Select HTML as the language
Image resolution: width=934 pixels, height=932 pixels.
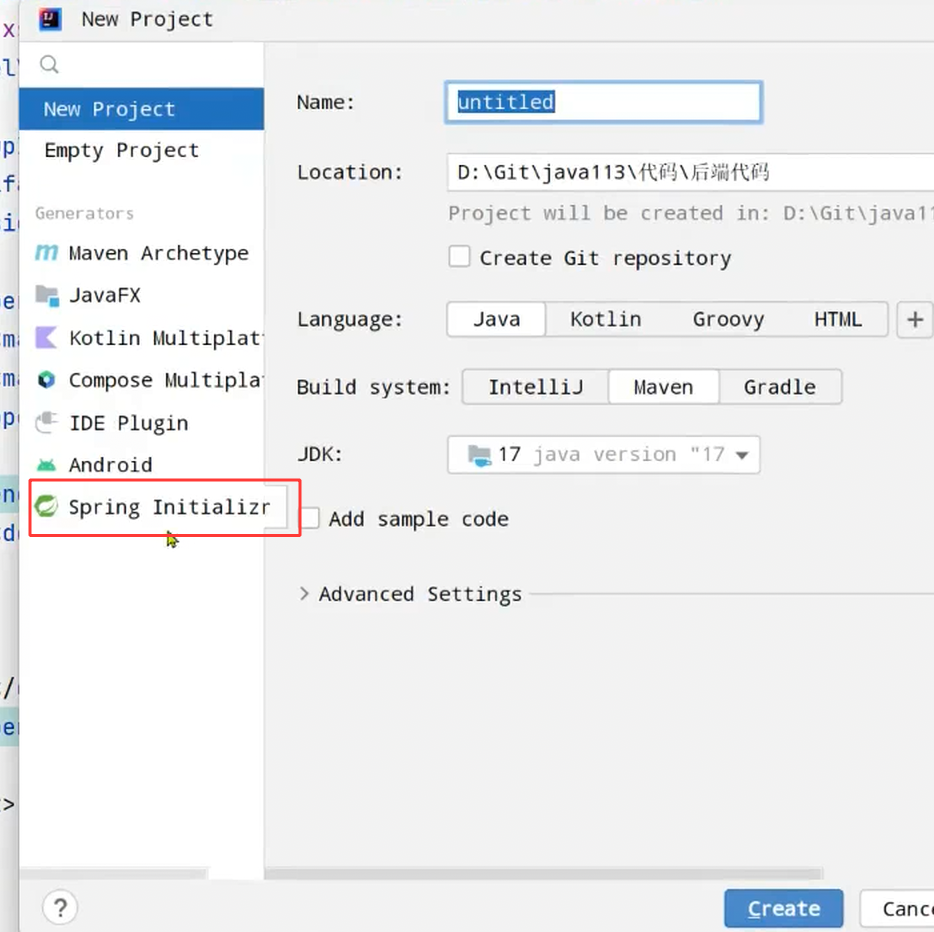tap(838, 320)
